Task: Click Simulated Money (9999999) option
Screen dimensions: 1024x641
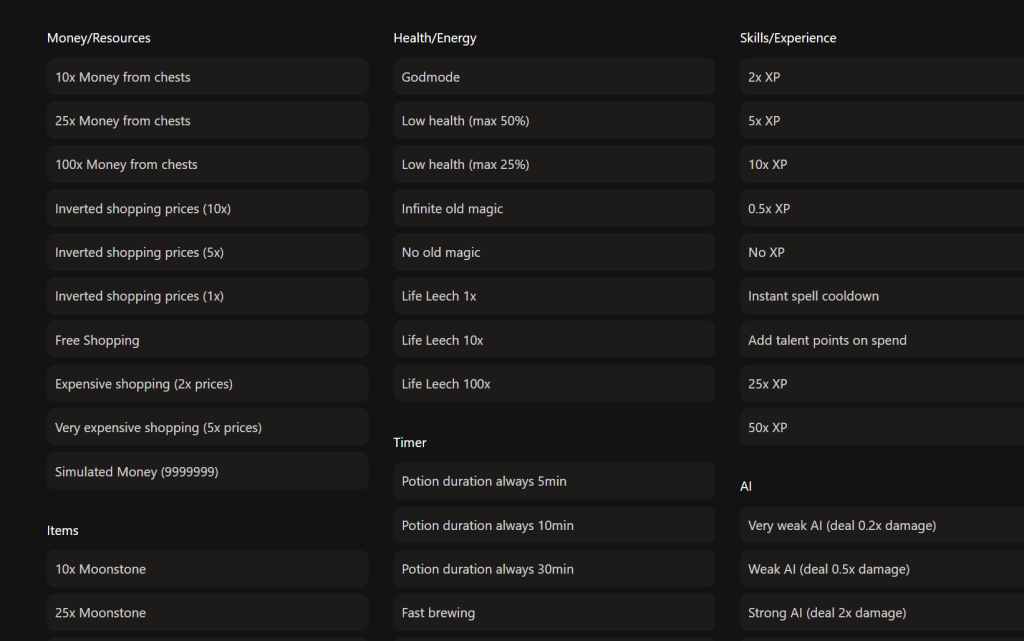Action: (x=207, y=472)
